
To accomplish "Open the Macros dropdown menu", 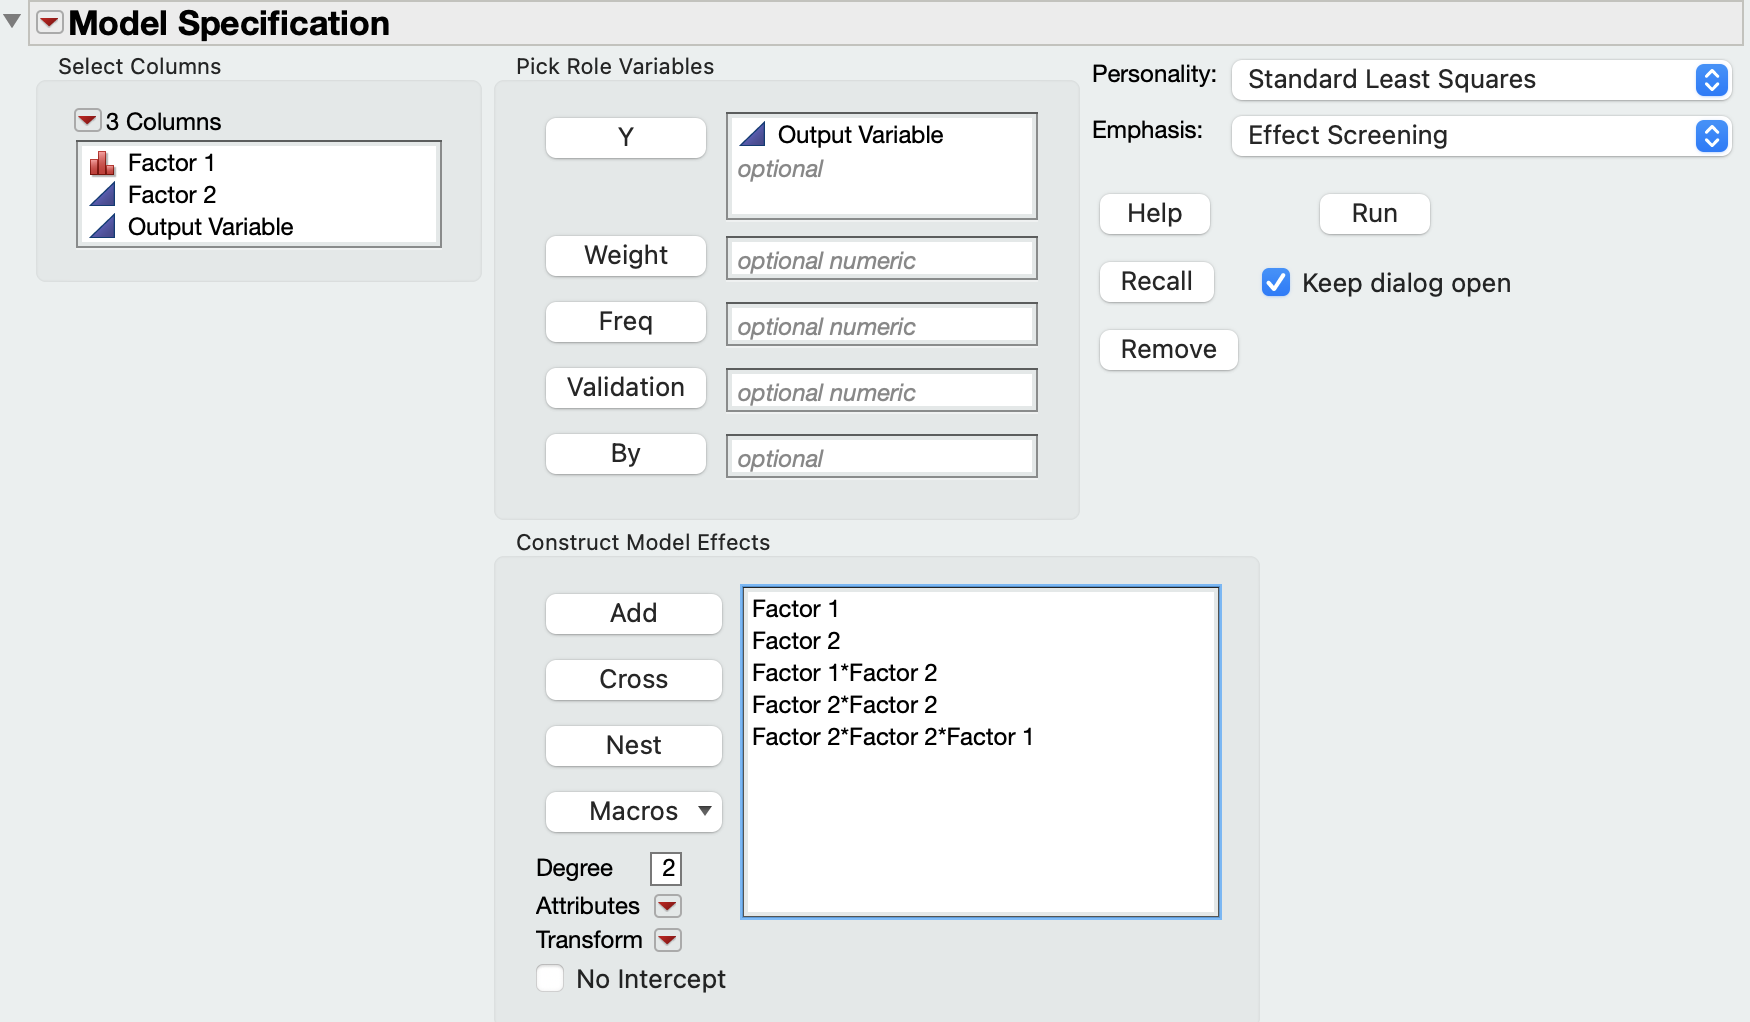I will click(634, 811).
